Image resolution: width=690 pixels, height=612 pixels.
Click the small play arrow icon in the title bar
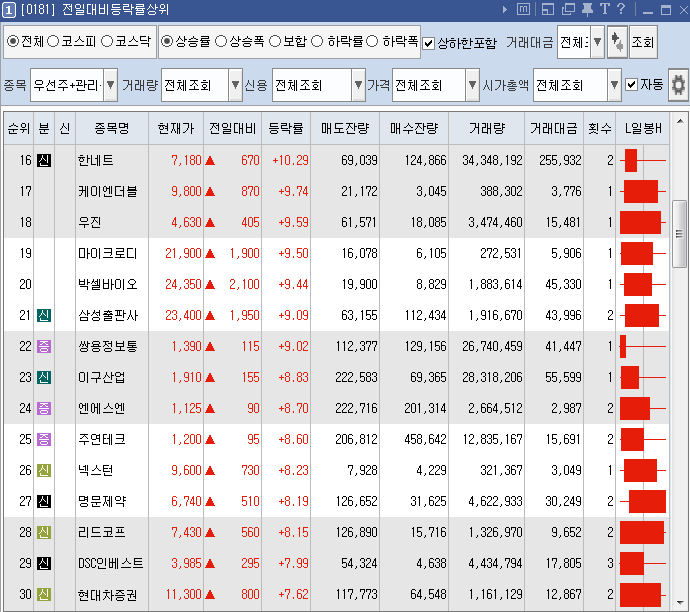pyautogui.click(x=505, y=9)
